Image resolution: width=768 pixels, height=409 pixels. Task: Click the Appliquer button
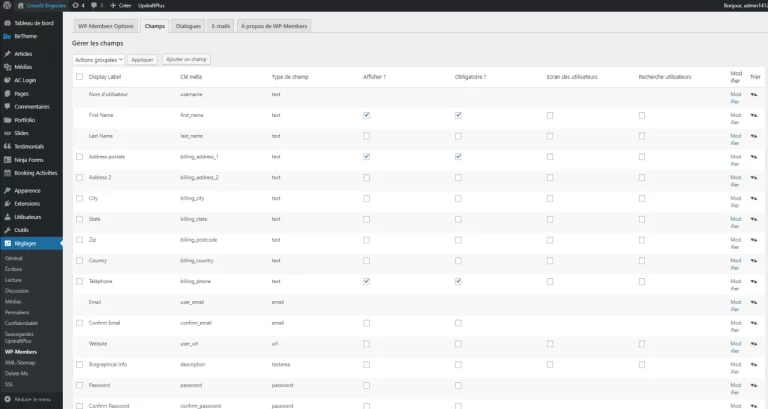pyautogui.click(x=143, y=60)
